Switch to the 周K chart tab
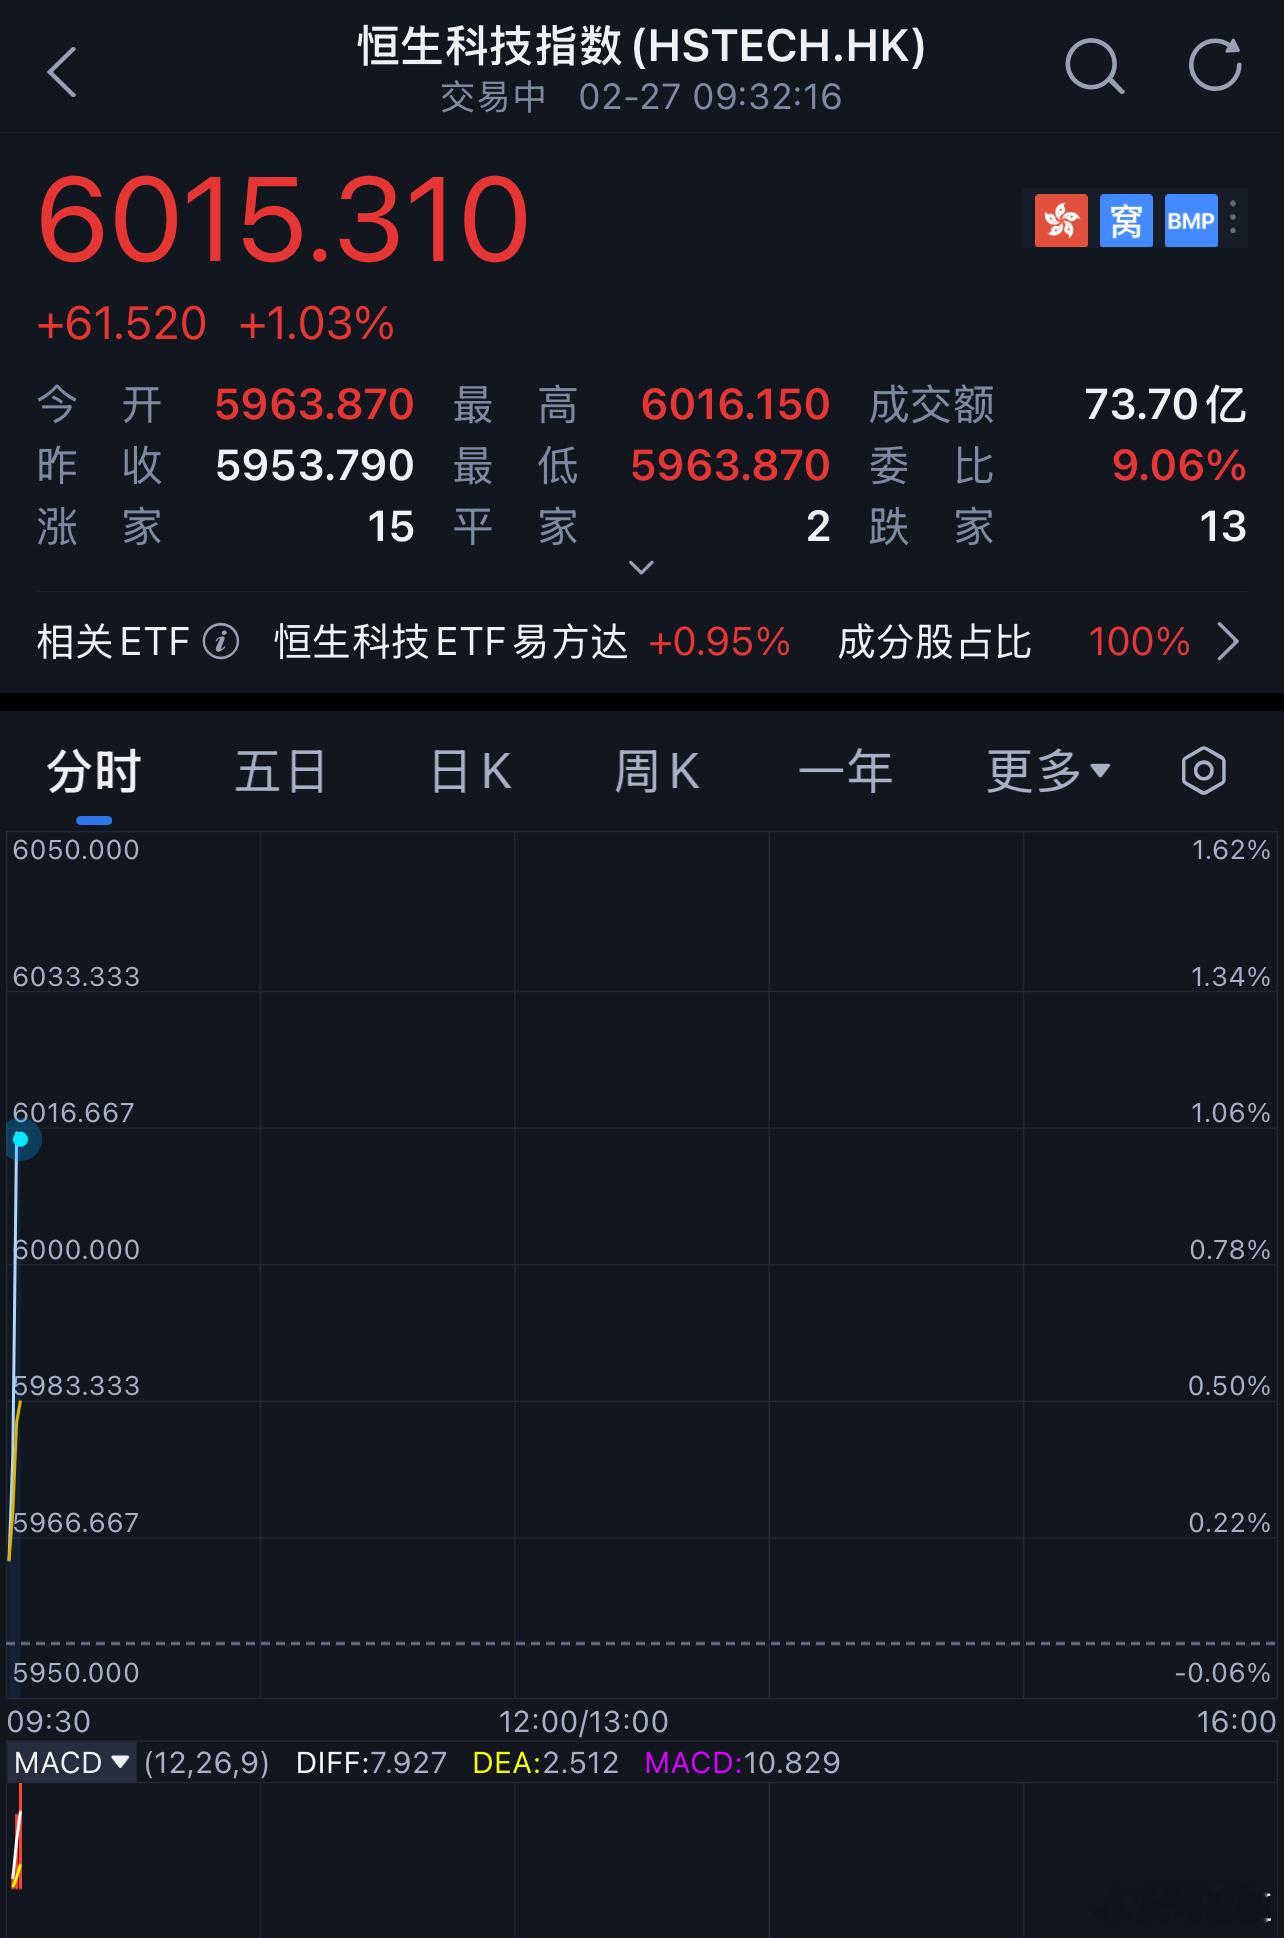Image resolution: width=1284 pixels, height=1938 pixels. (657, 771)
